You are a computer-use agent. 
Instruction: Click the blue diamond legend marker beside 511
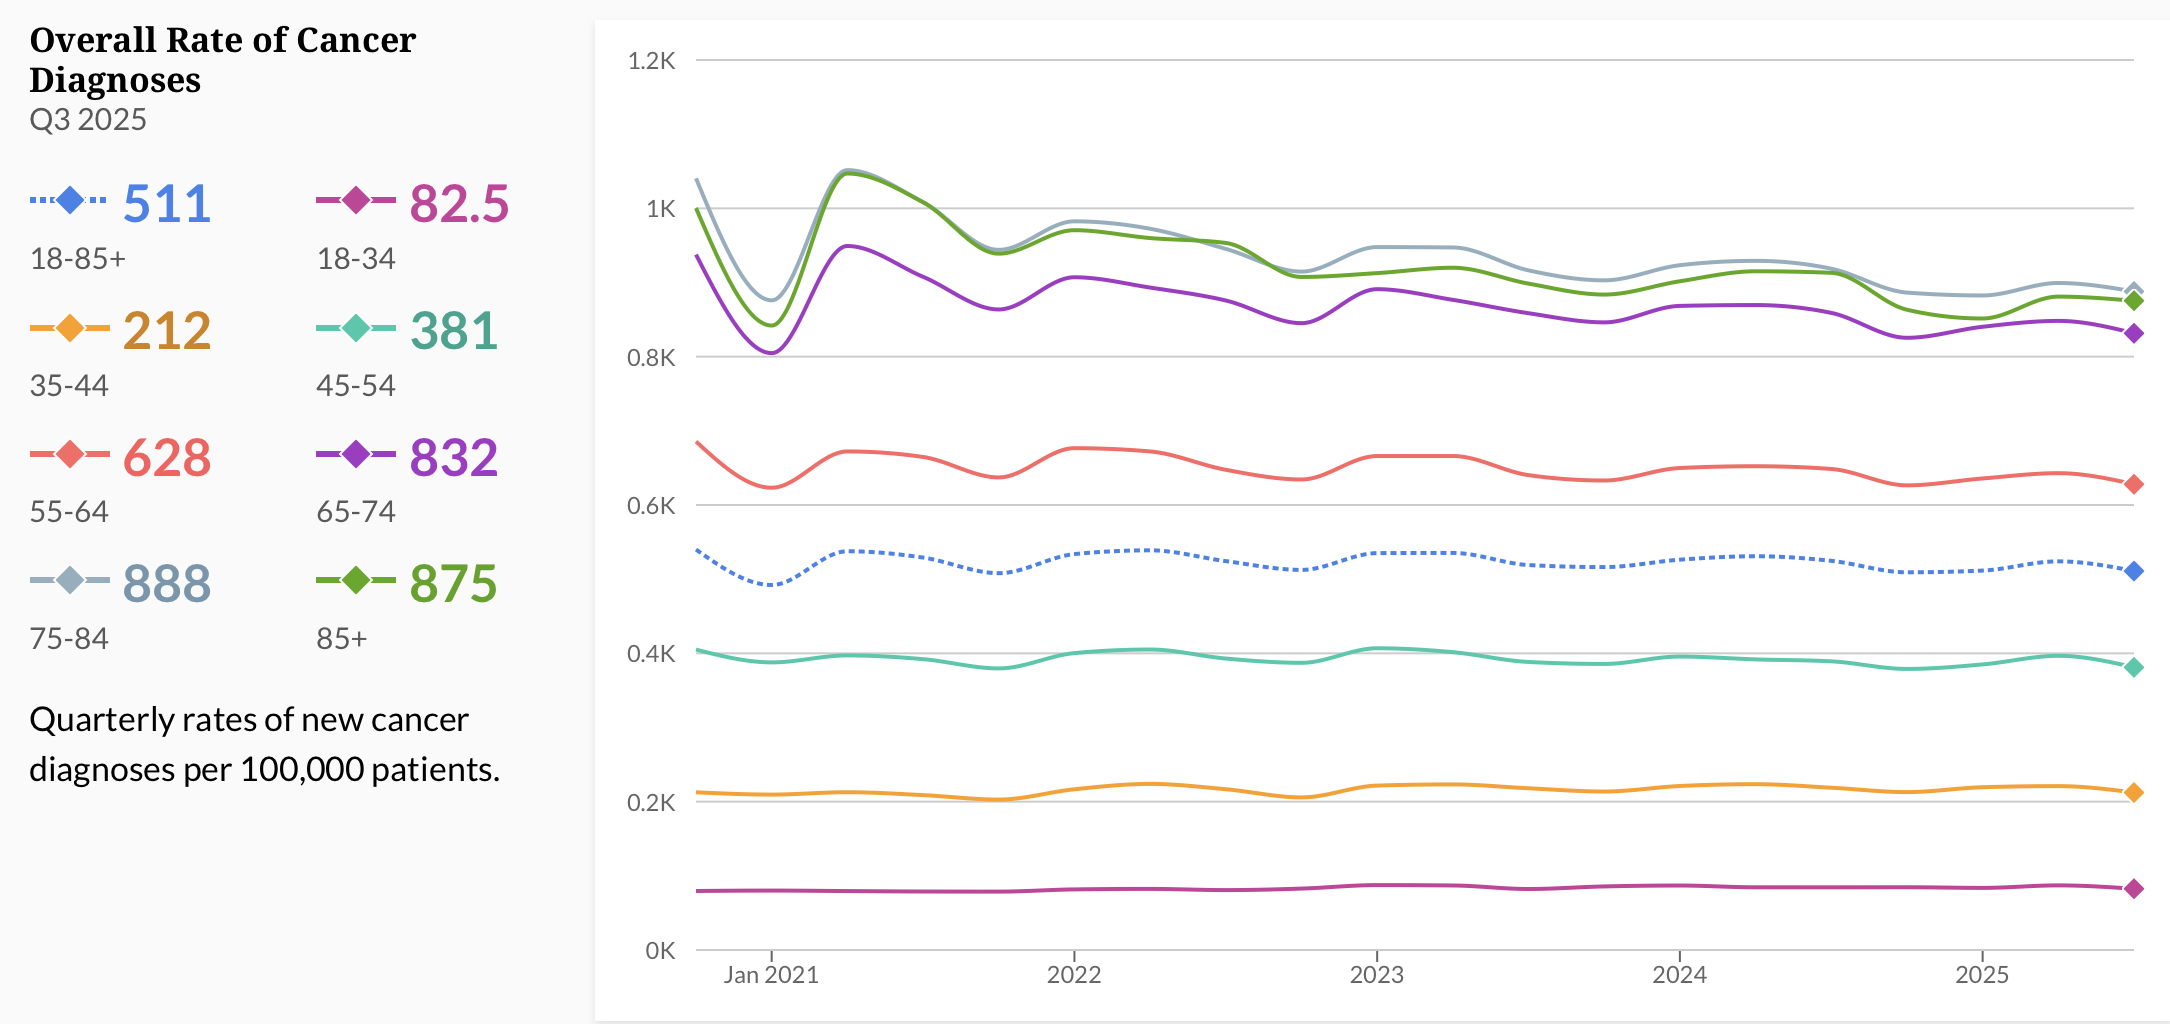(x=69, y=201)
